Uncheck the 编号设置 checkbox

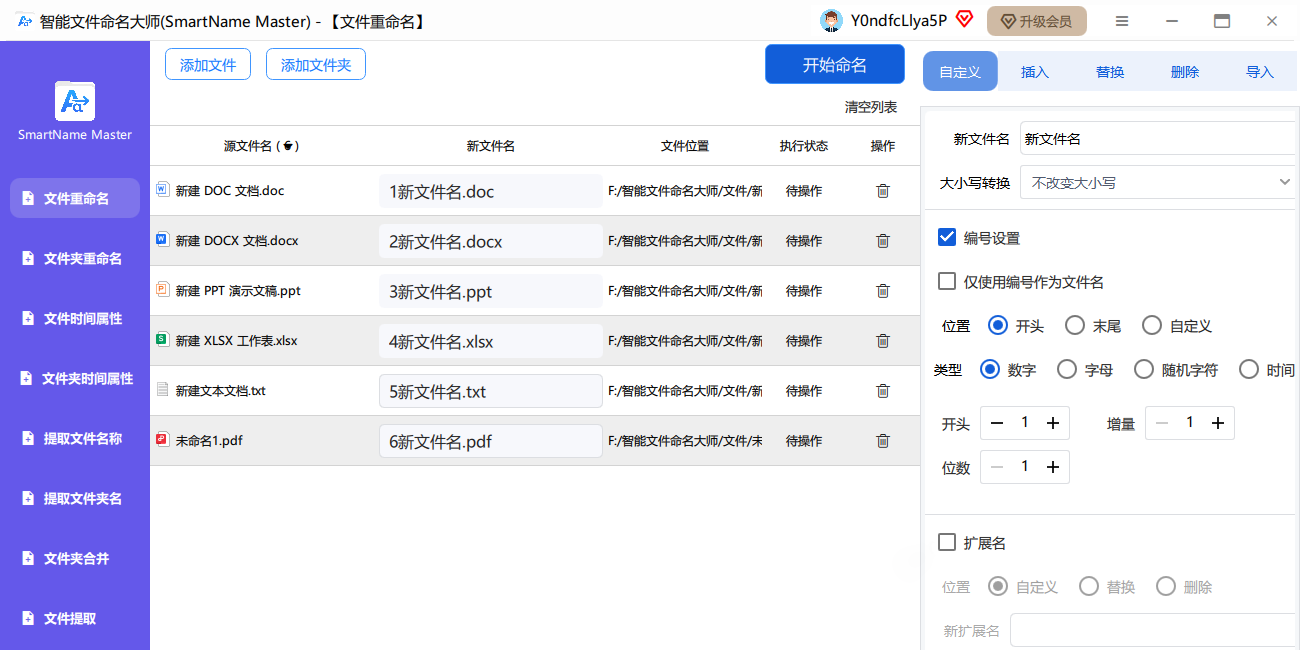(947, 237)
